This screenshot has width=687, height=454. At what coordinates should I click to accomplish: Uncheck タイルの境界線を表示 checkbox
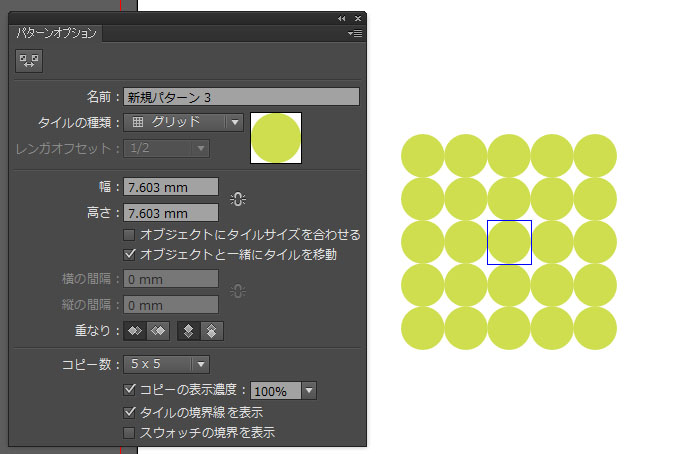point(129,412)
